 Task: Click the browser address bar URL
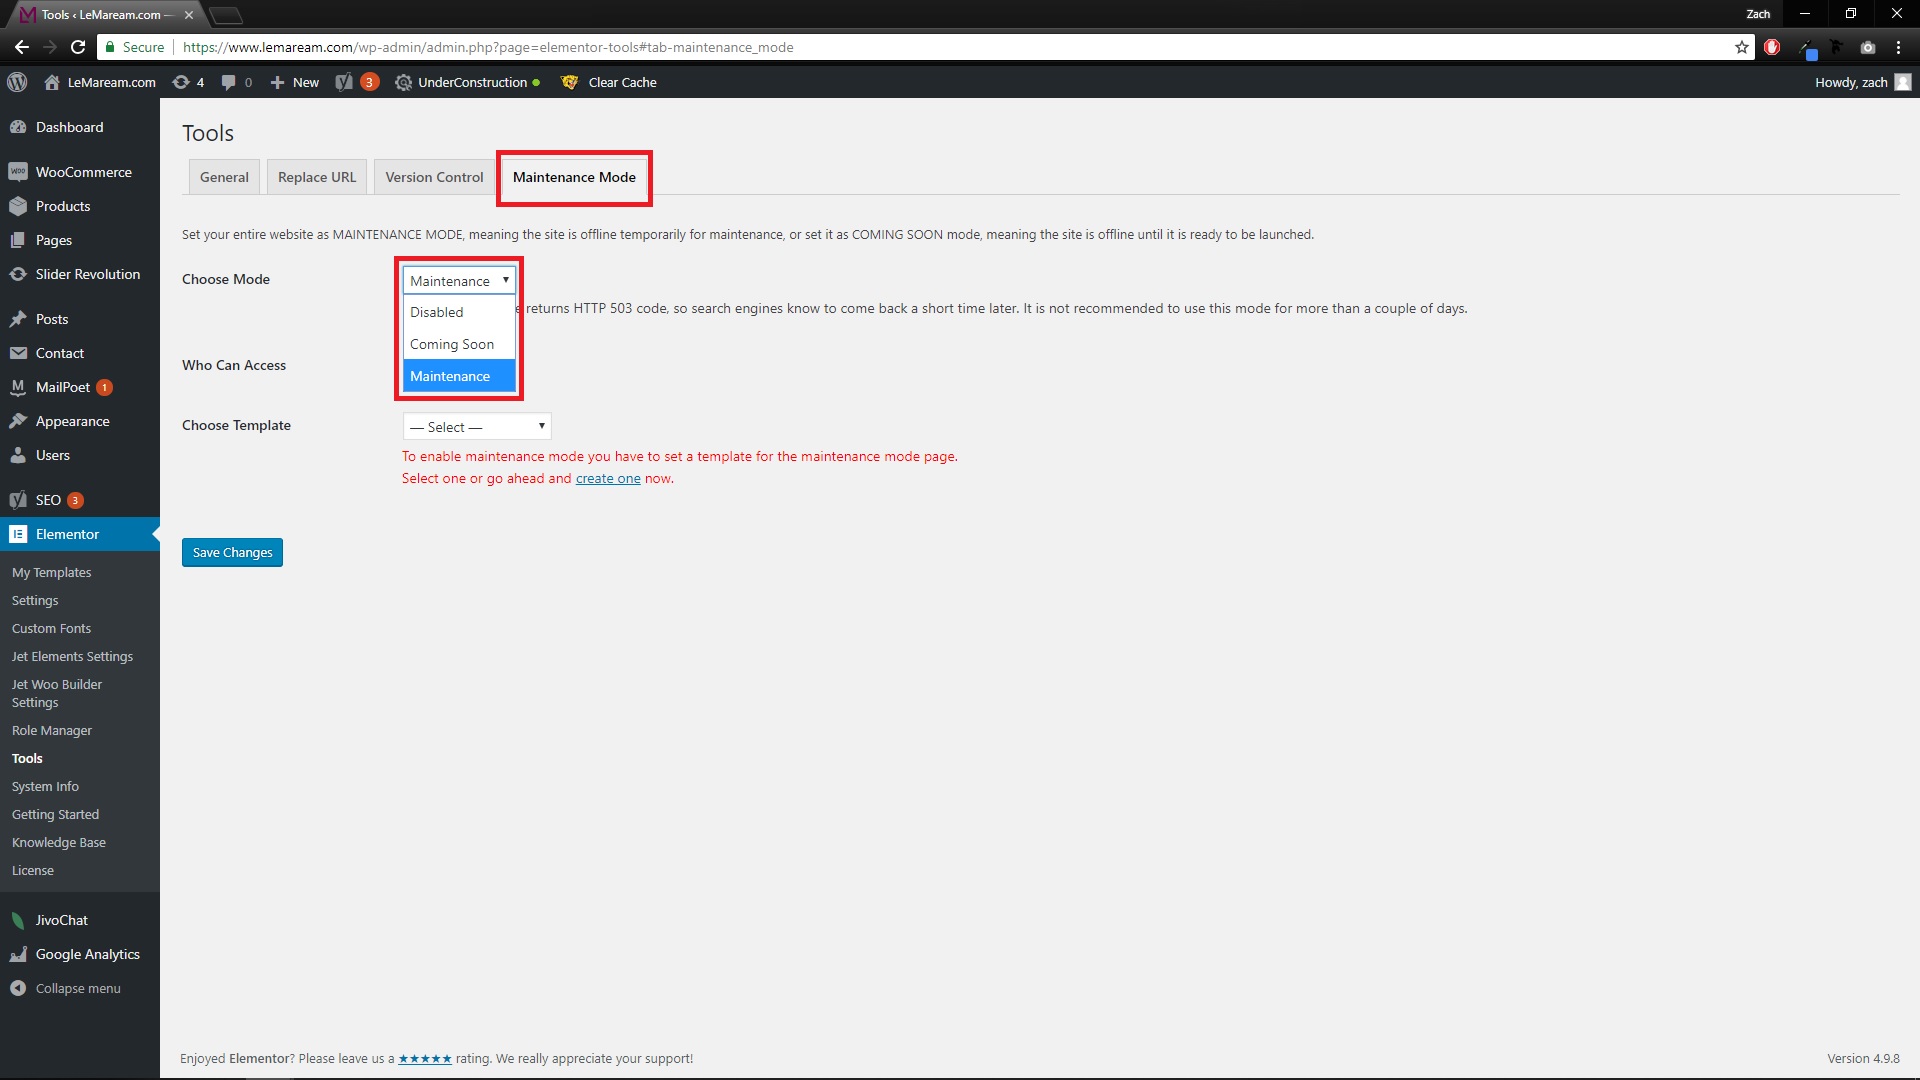(x=489, y=47)
